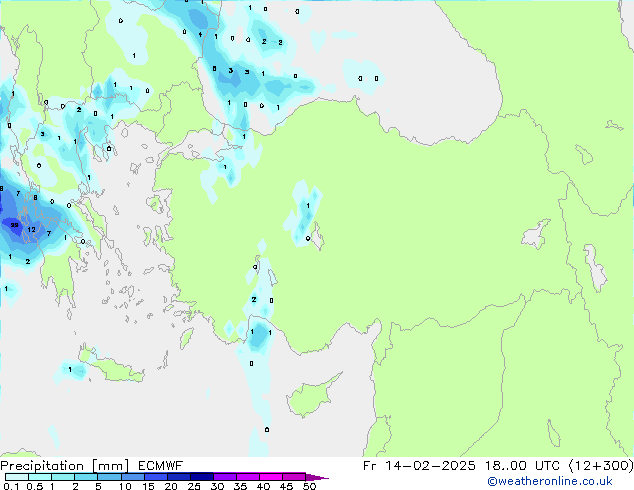Viewport: 634px width, 490px height.
Task: Pick the 10–15 mm legend color box
Action: pyautogui.click(x=132, y=477)
